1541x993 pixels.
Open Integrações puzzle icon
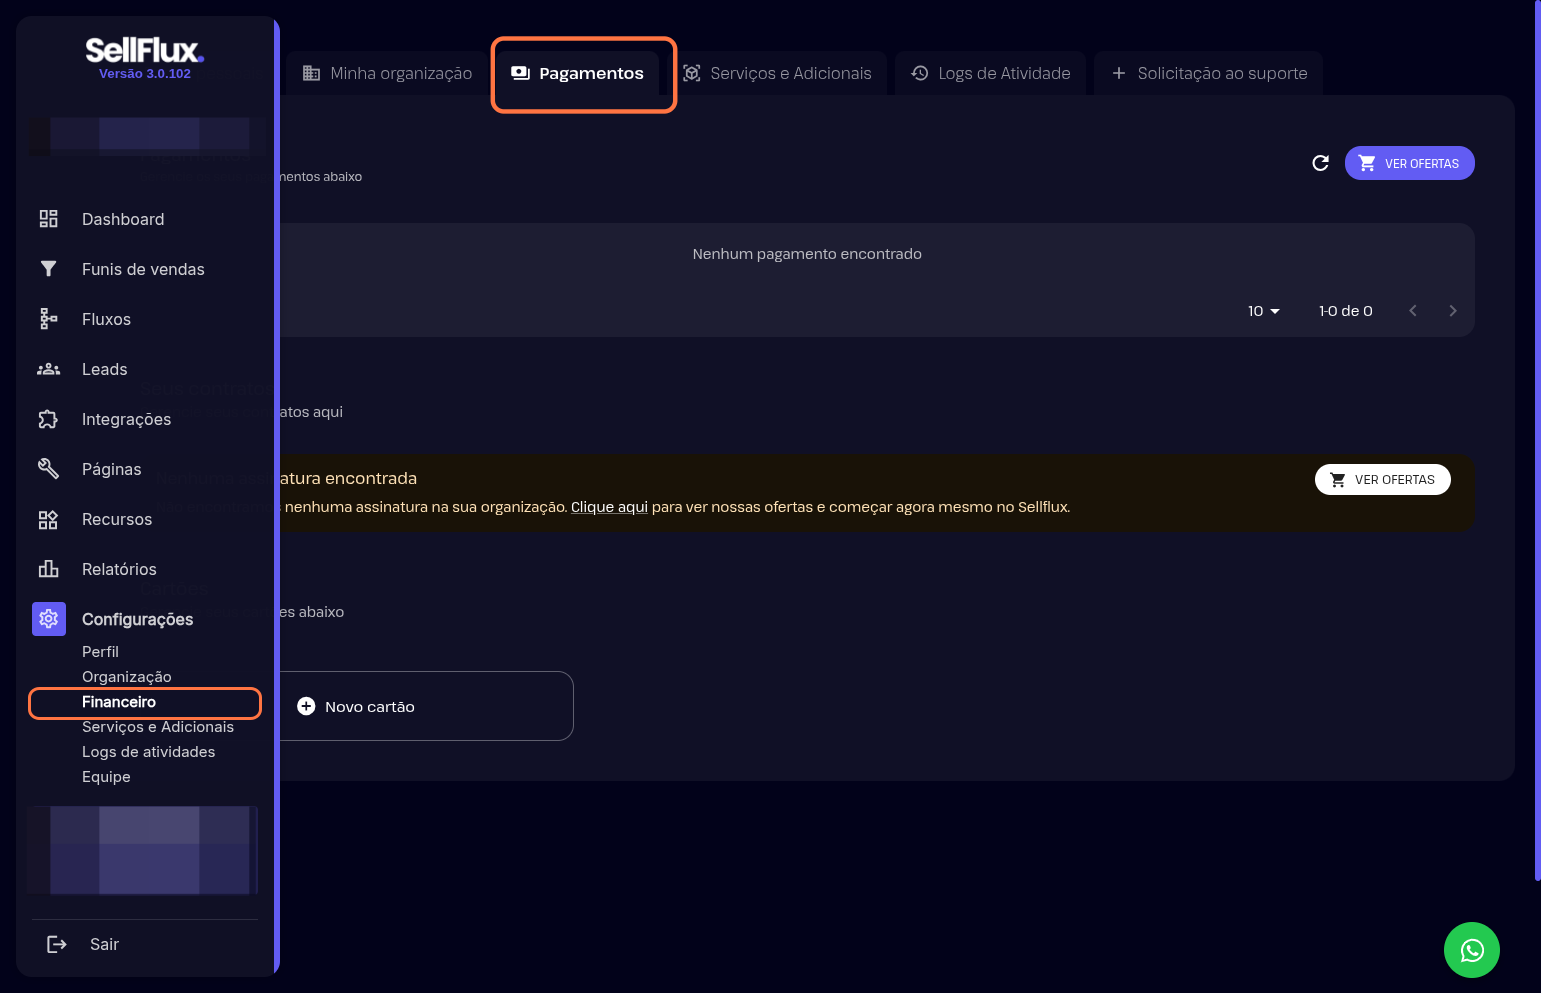click(48, 419)
